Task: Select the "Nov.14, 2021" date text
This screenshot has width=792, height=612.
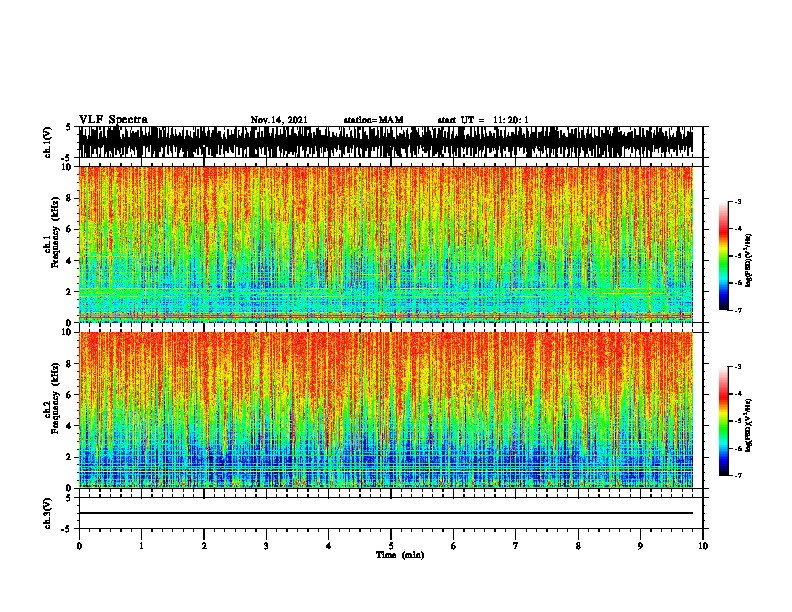Action: click(279, 120)
